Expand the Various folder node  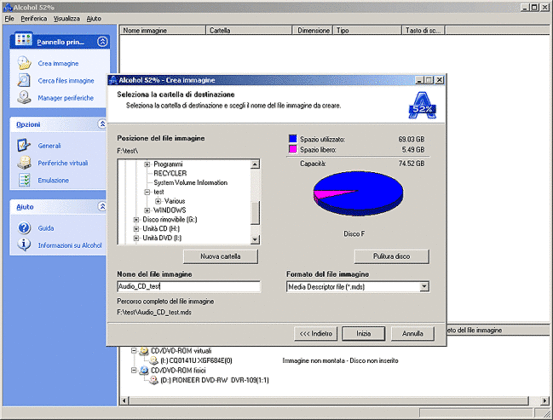(158, 201)
